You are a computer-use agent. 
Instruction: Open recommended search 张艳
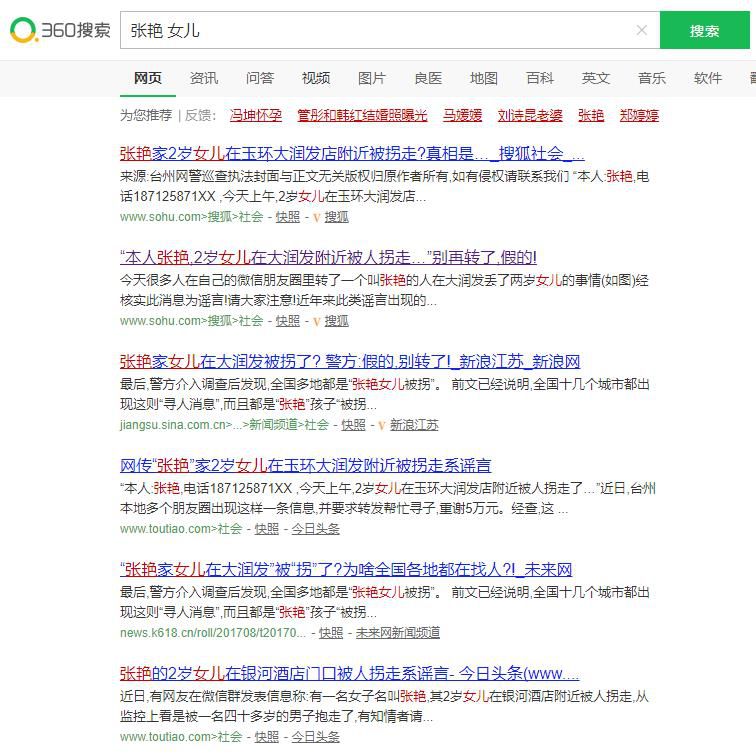[x=591, y=115]
